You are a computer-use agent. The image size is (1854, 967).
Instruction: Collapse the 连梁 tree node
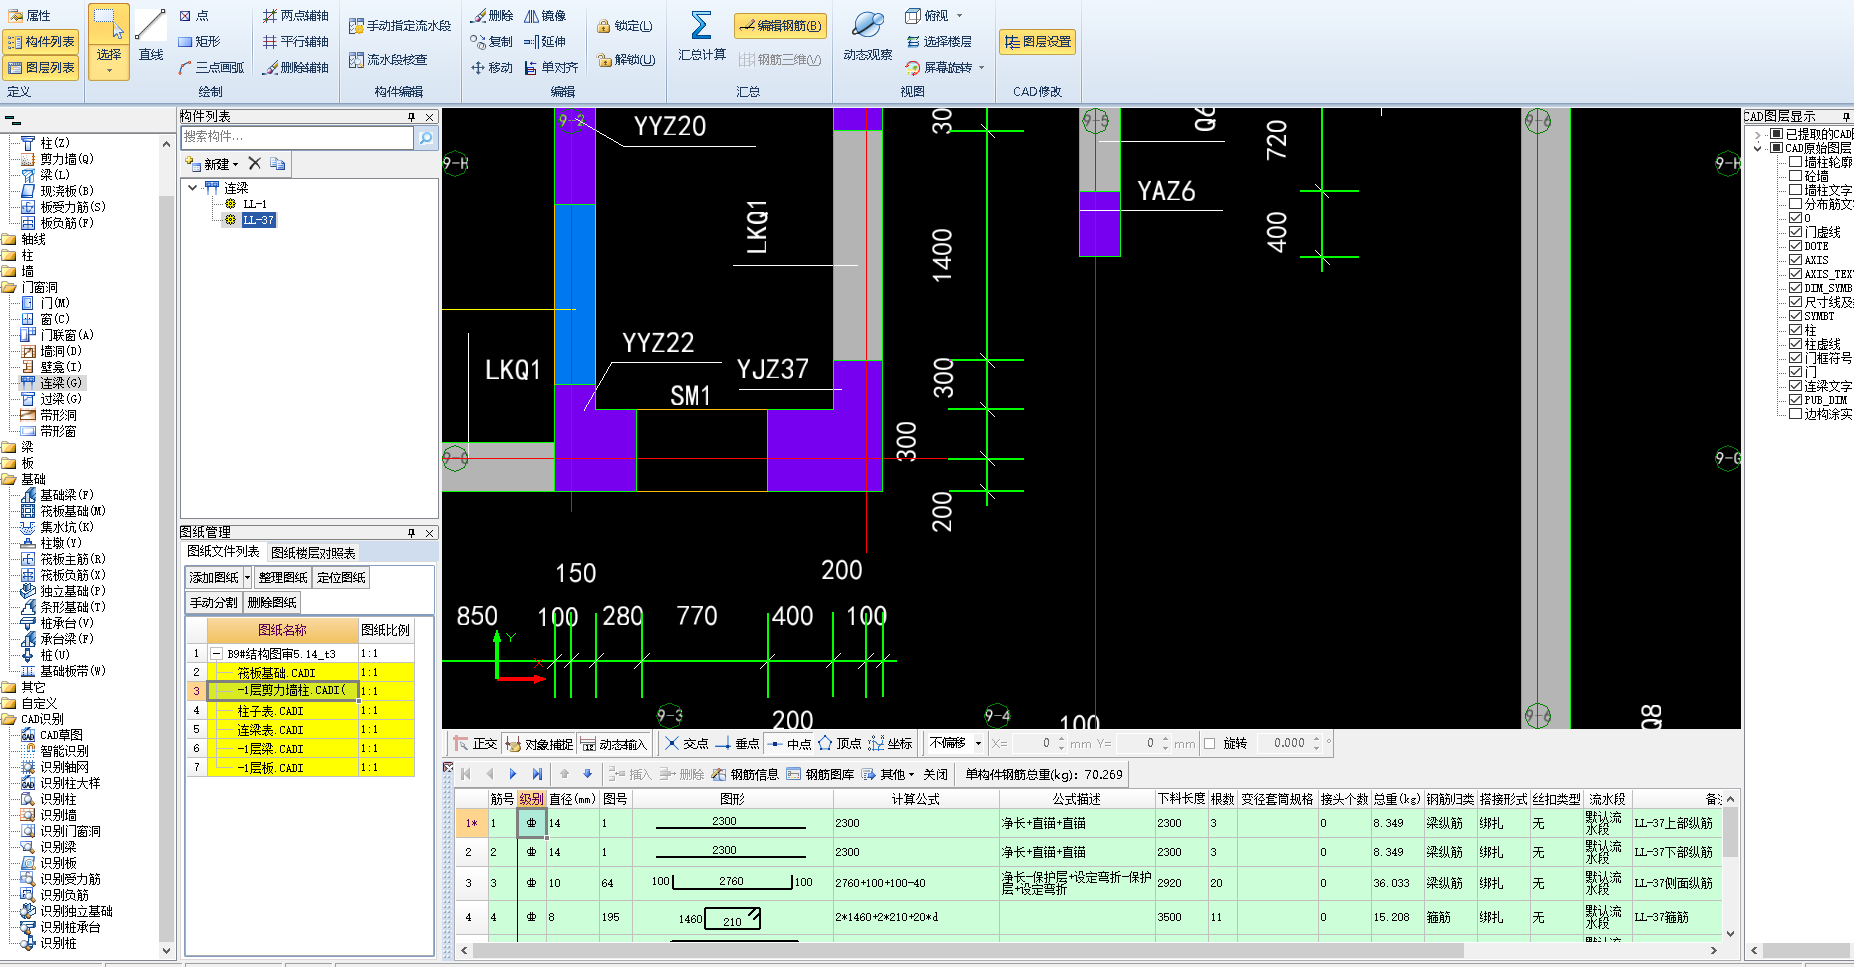pos(192,188)
